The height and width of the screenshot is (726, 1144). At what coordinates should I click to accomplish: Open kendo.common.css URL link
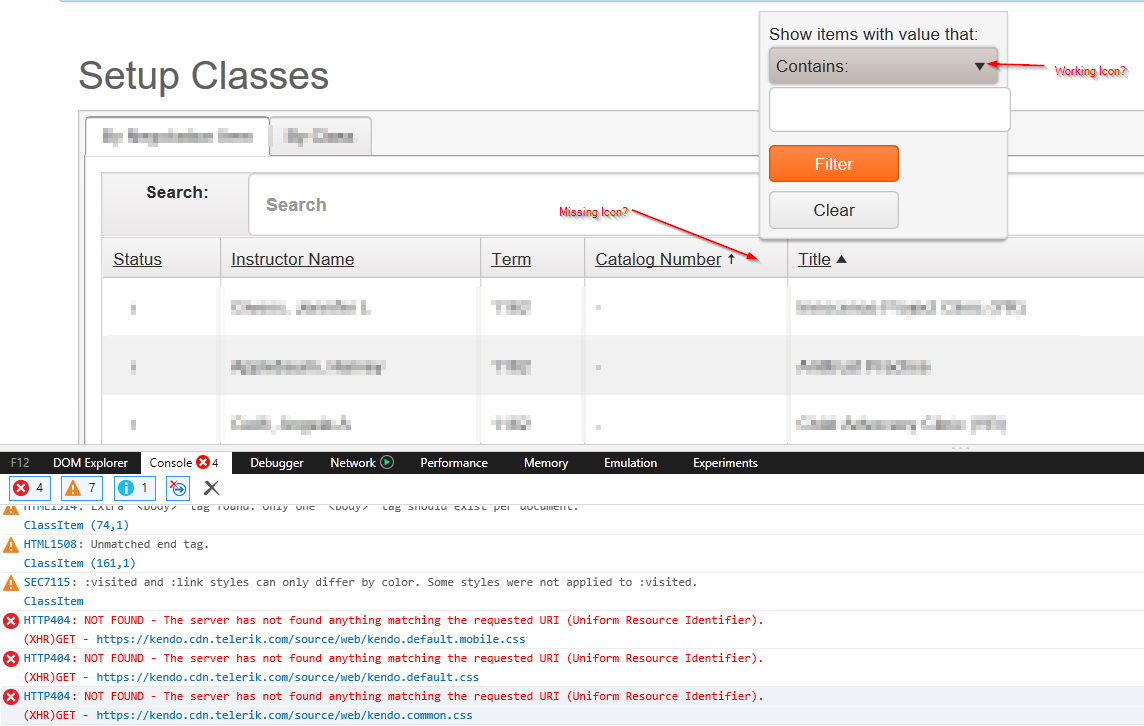click(285, 715)
